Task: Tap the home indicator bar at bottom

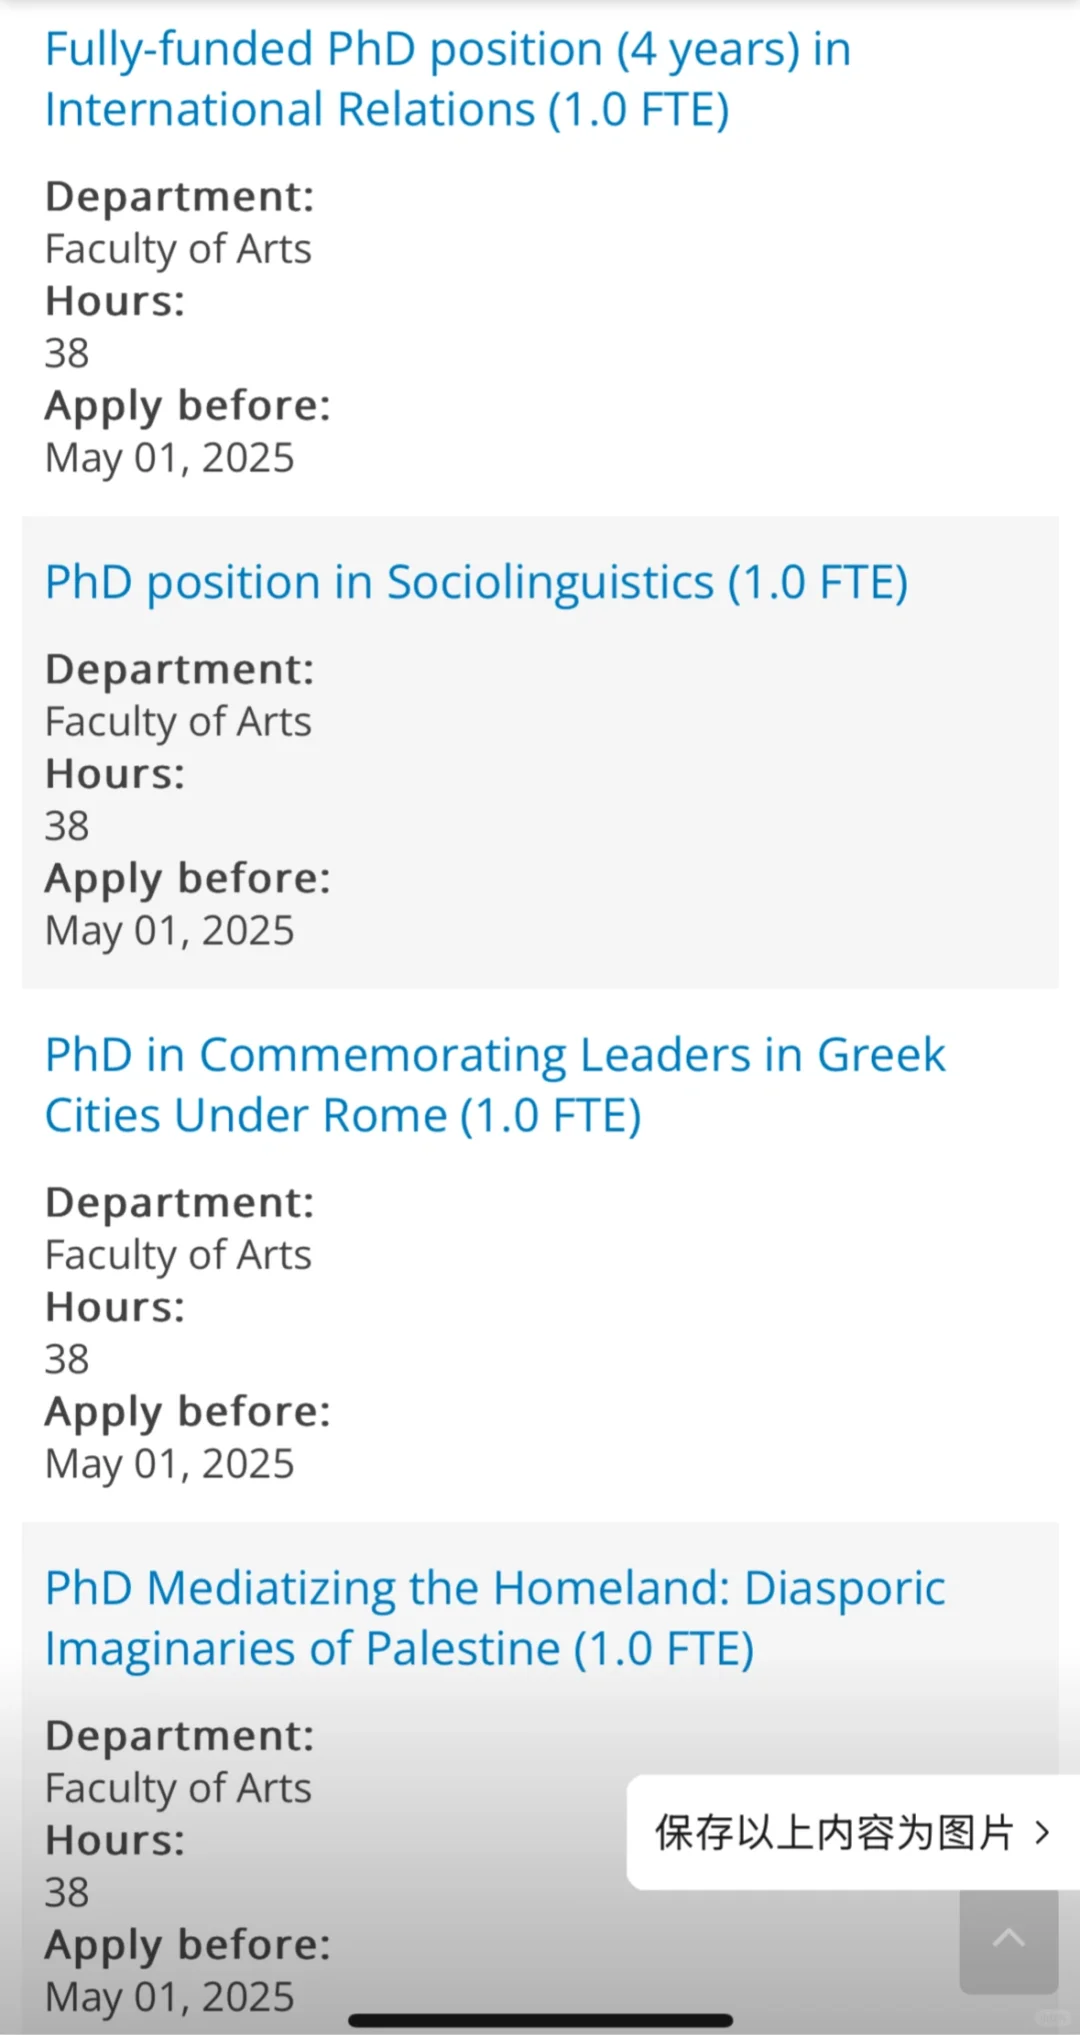Action: (540, 2021)
